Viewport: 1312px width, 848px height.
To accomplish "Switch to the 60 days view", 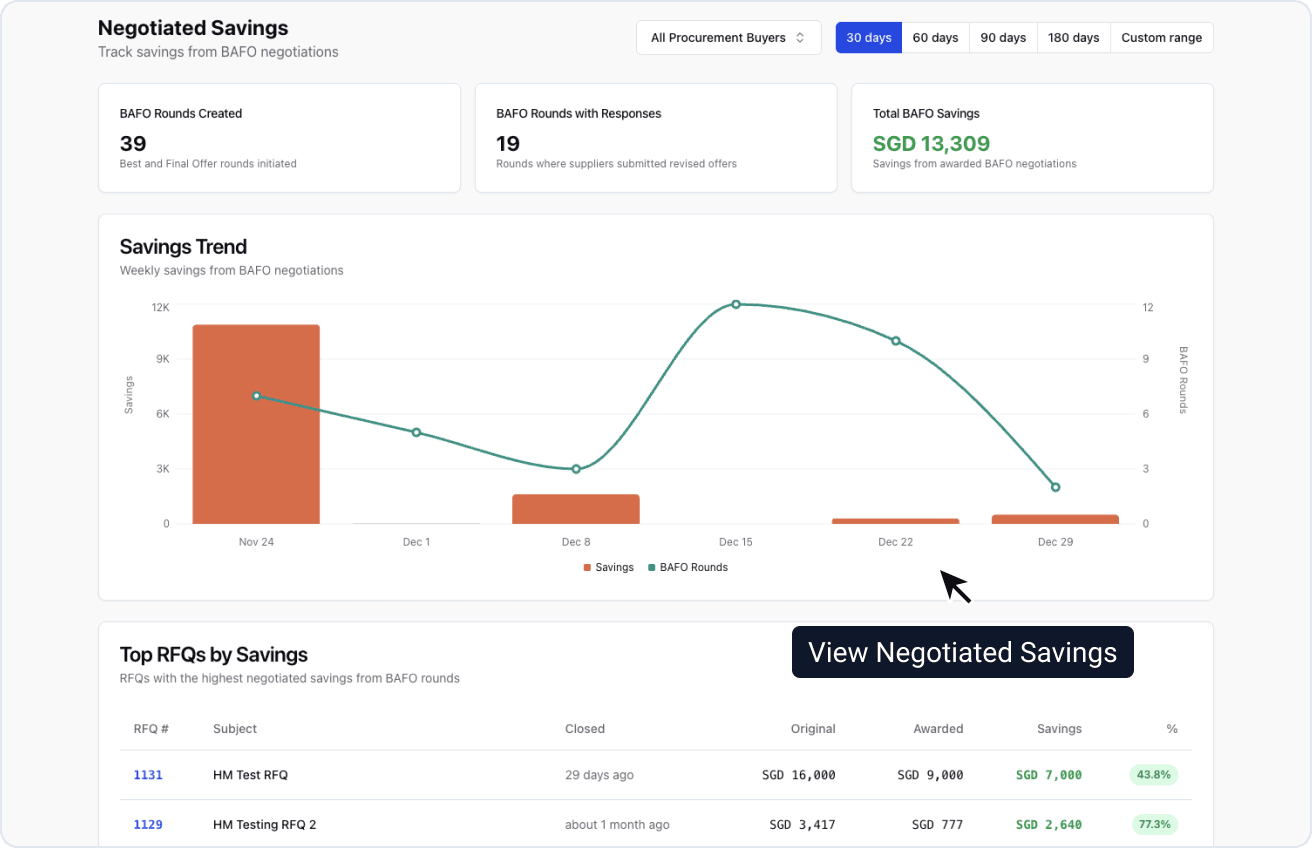I will [935, 37].
